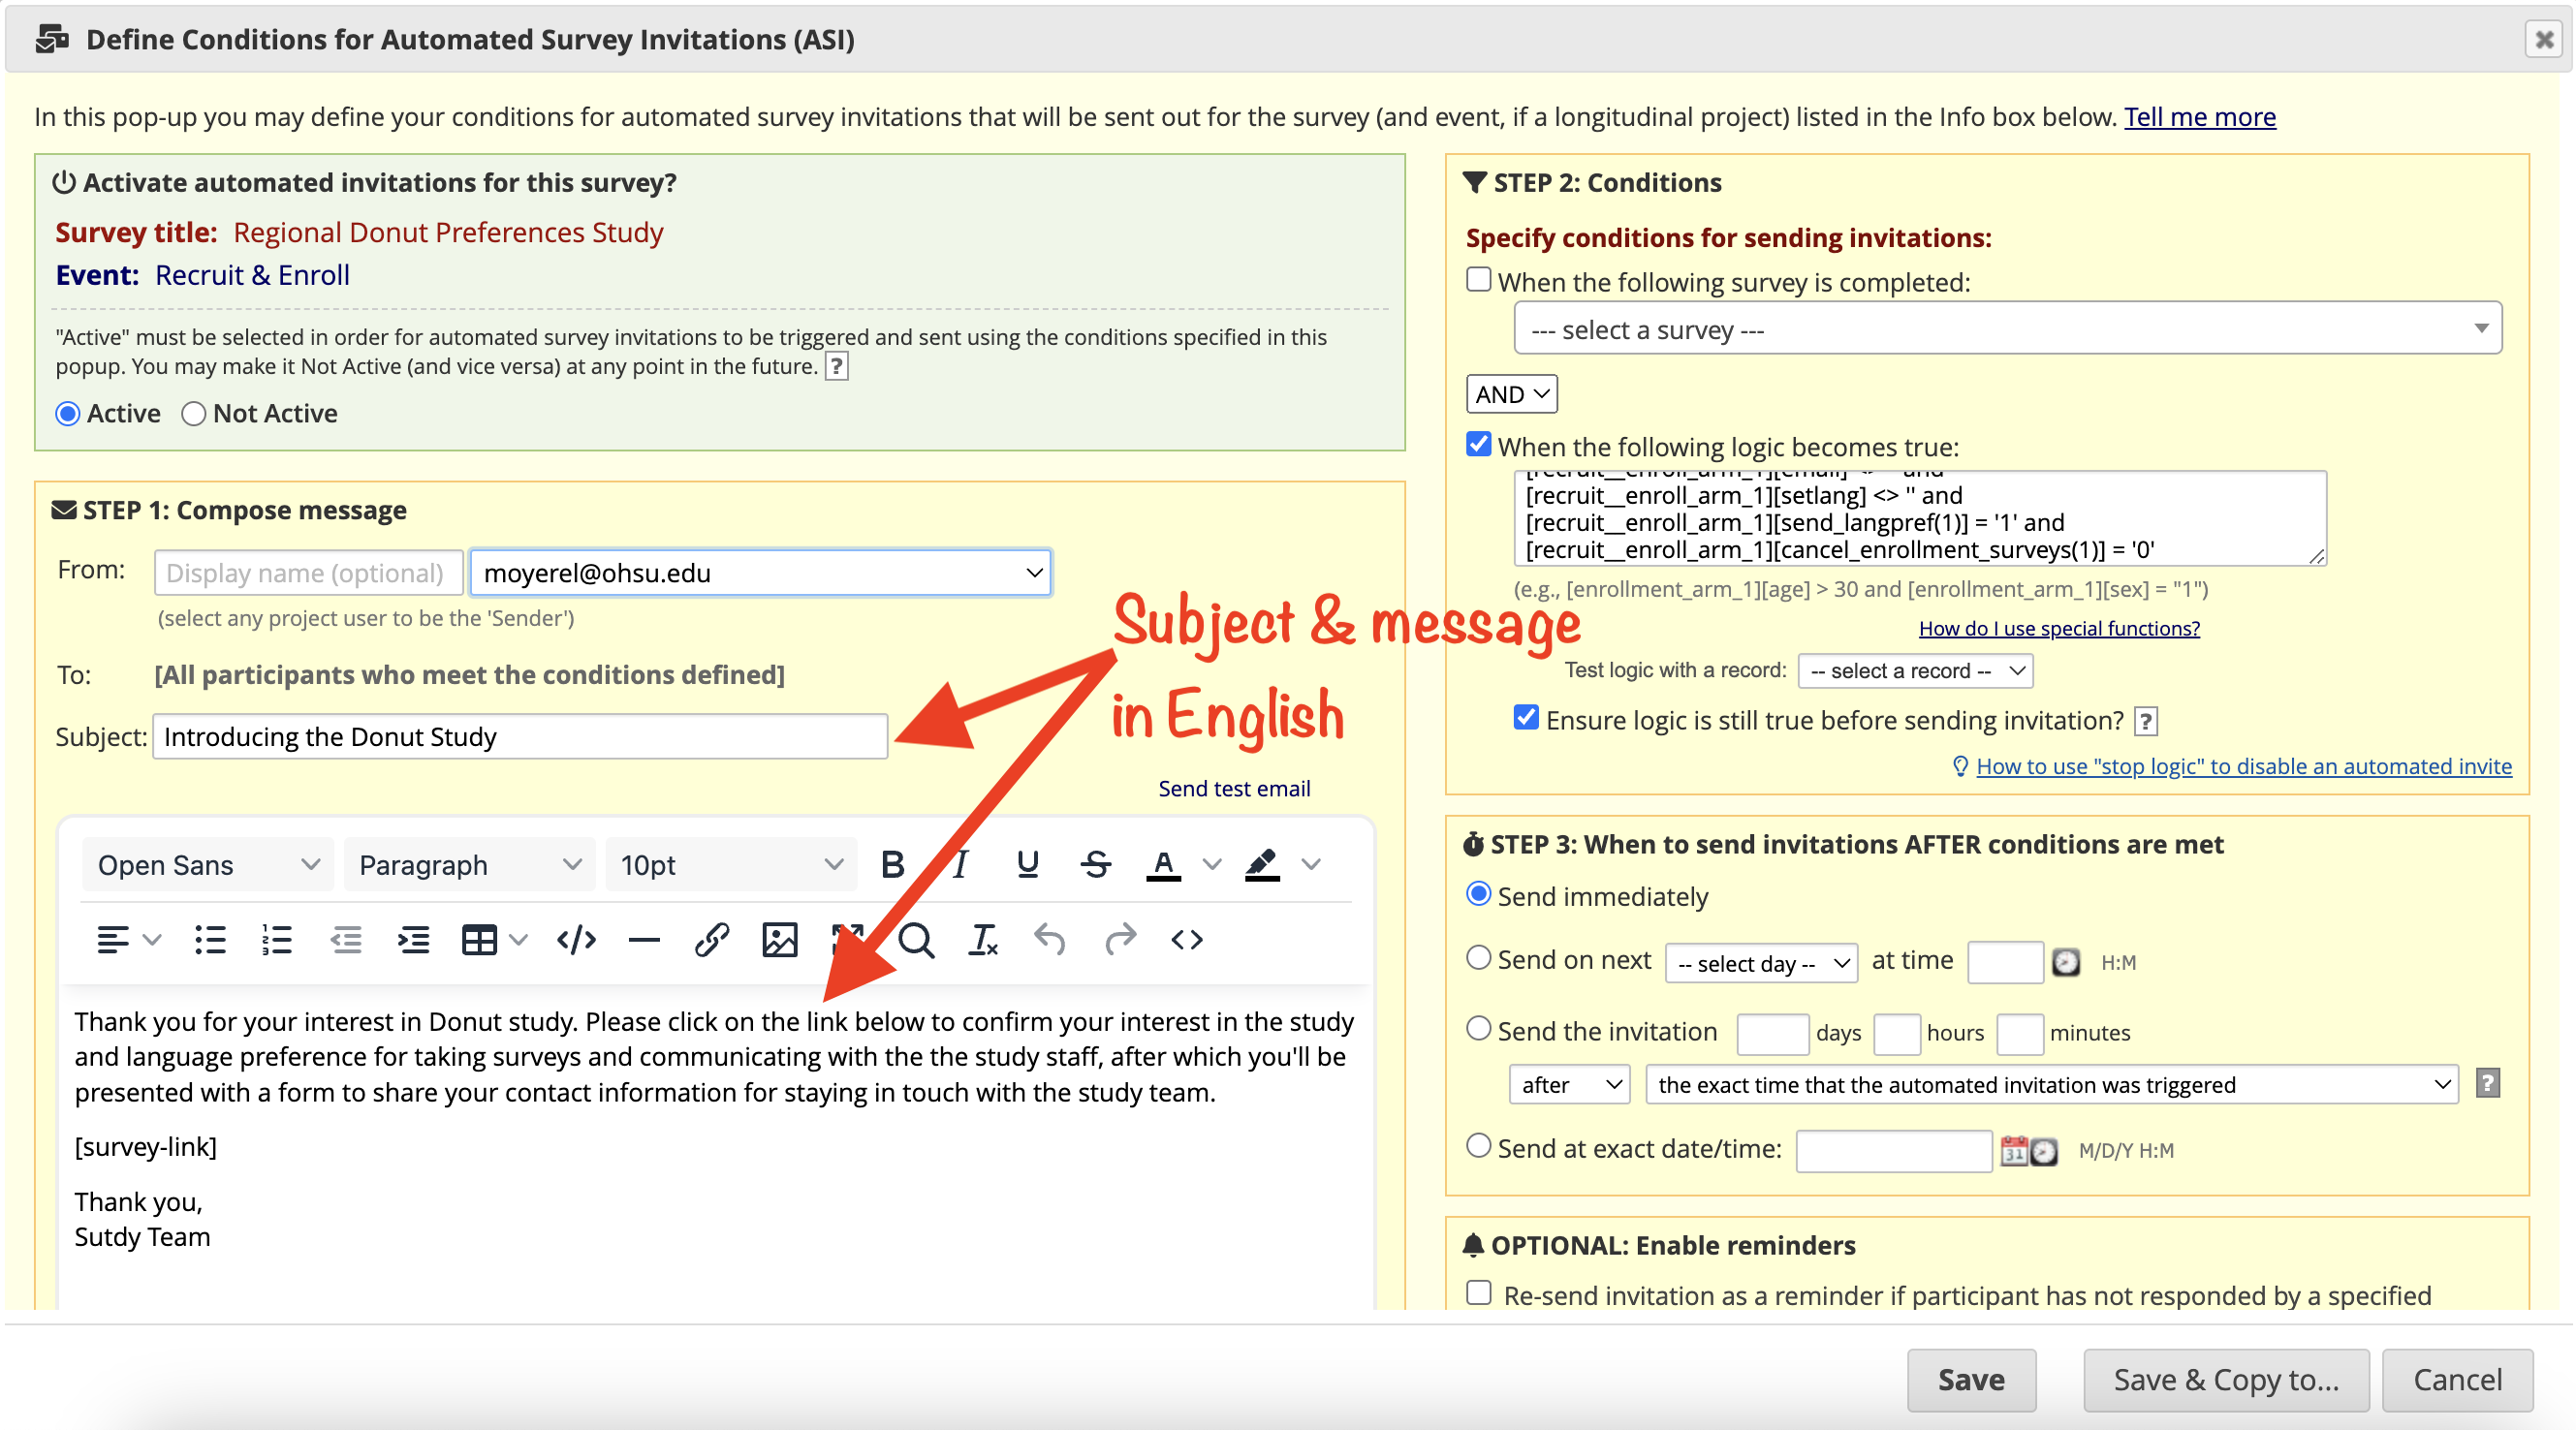2576x1430 pixels.
Task: Open the select day dropdown
Action: click(1761, 964)
